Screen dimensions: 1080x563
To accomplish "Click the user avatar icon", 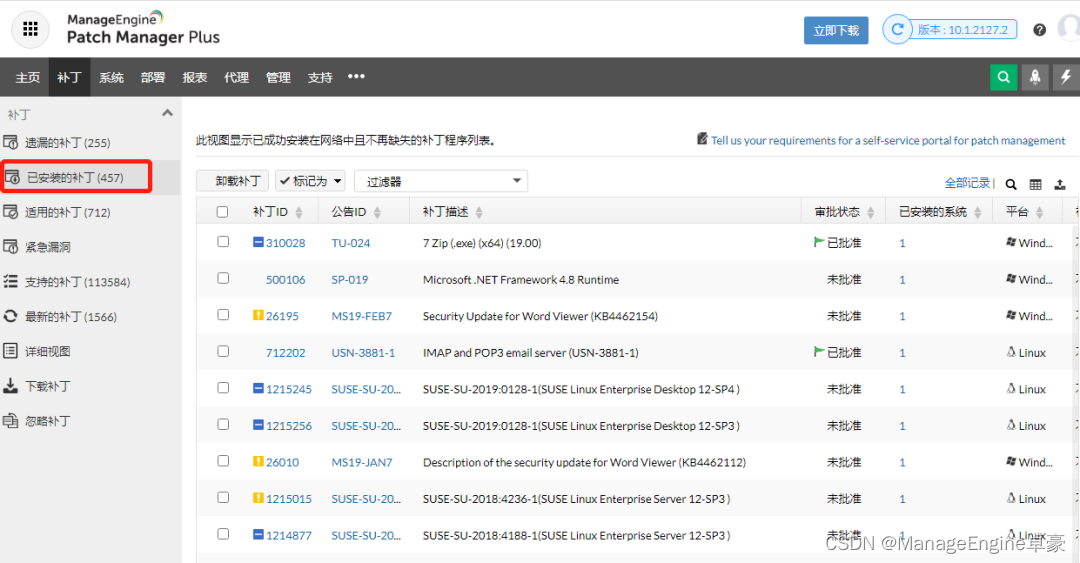I will point(1069,29).
